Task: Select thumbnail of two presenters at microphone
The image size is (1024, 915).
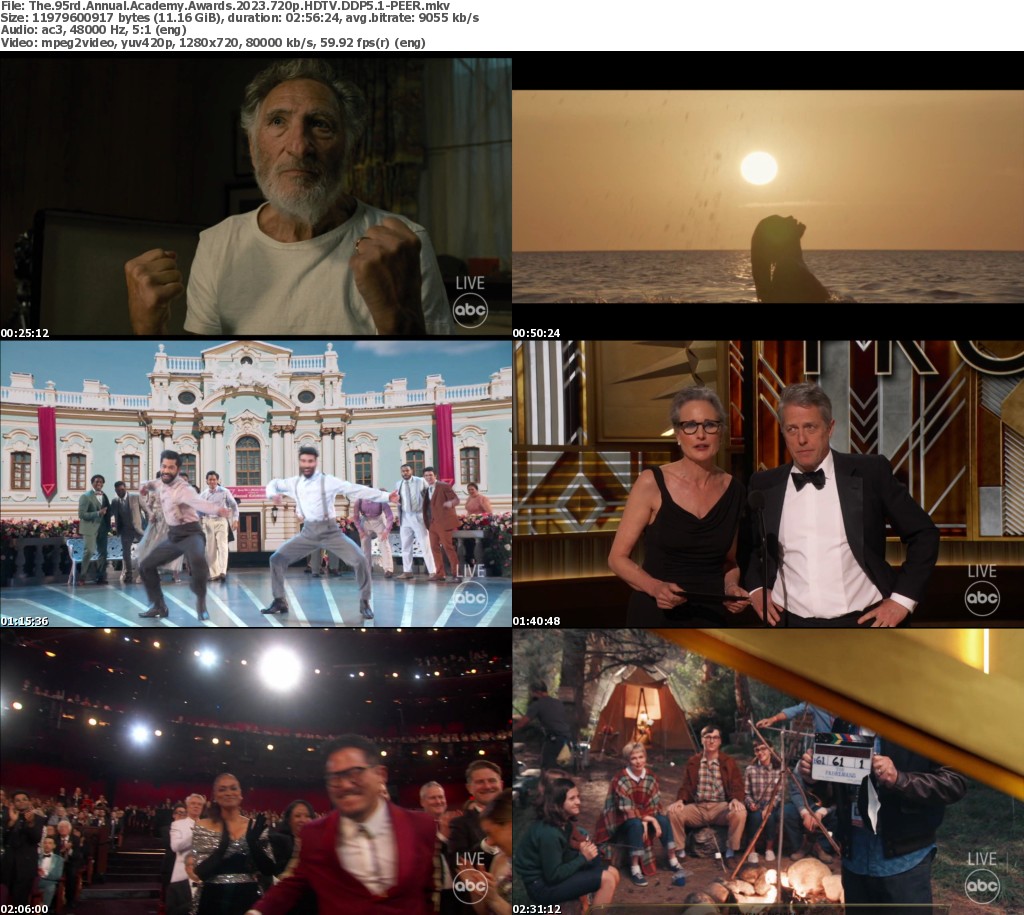Action: point(767,483)
